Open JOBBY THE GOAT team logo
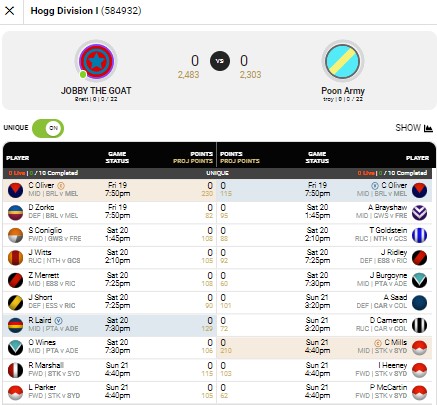This screenshot has height=405, width=437. (x=96, y=61)
